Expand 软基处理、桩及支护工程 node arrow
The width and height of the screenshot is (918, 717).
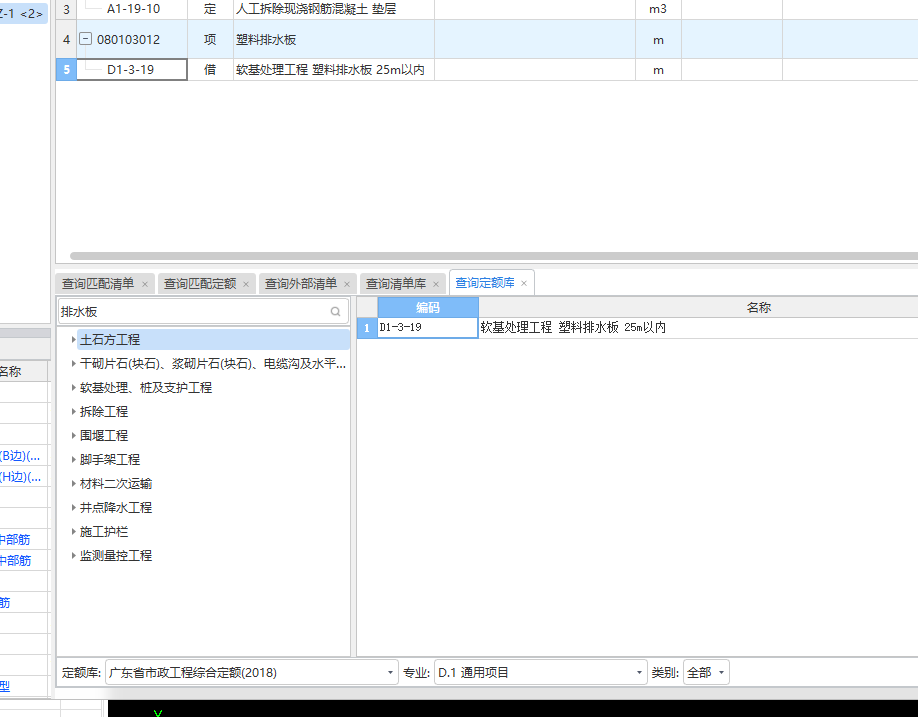[x=73, y=387]
